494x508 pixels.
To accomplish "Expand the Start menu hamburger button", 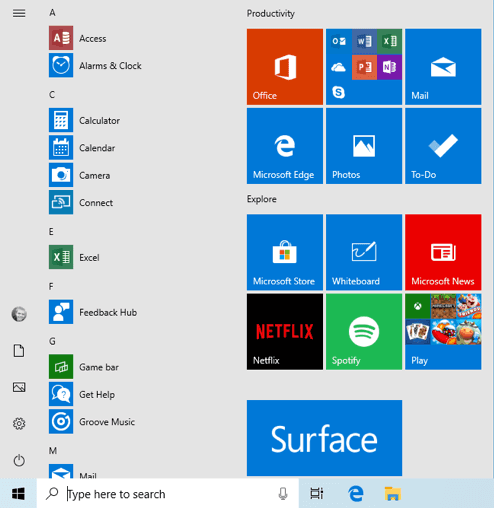I will (19, 13).
